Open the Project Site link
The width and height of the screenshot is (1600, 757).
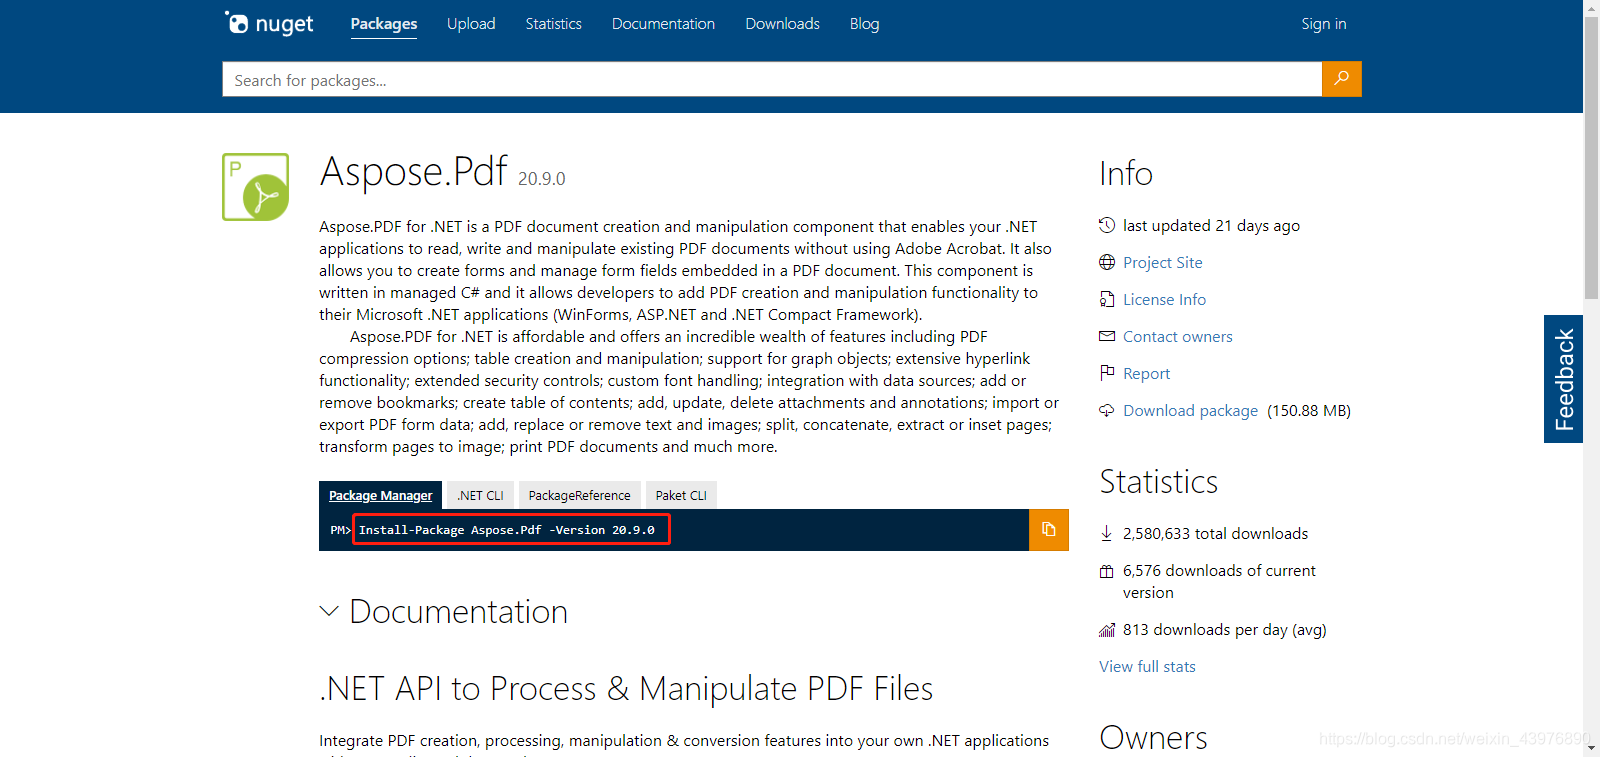1163,262
